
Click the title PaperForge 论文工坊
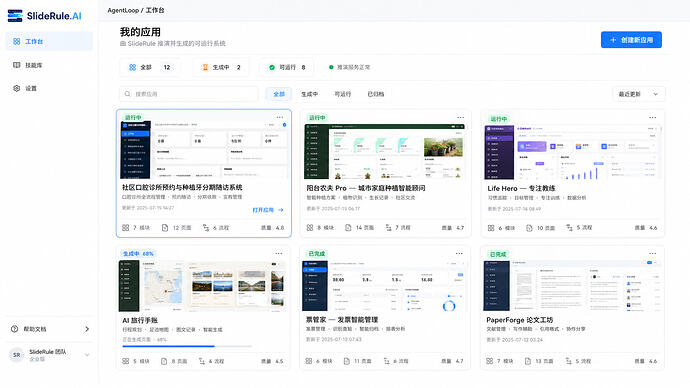tap(519, 320)
